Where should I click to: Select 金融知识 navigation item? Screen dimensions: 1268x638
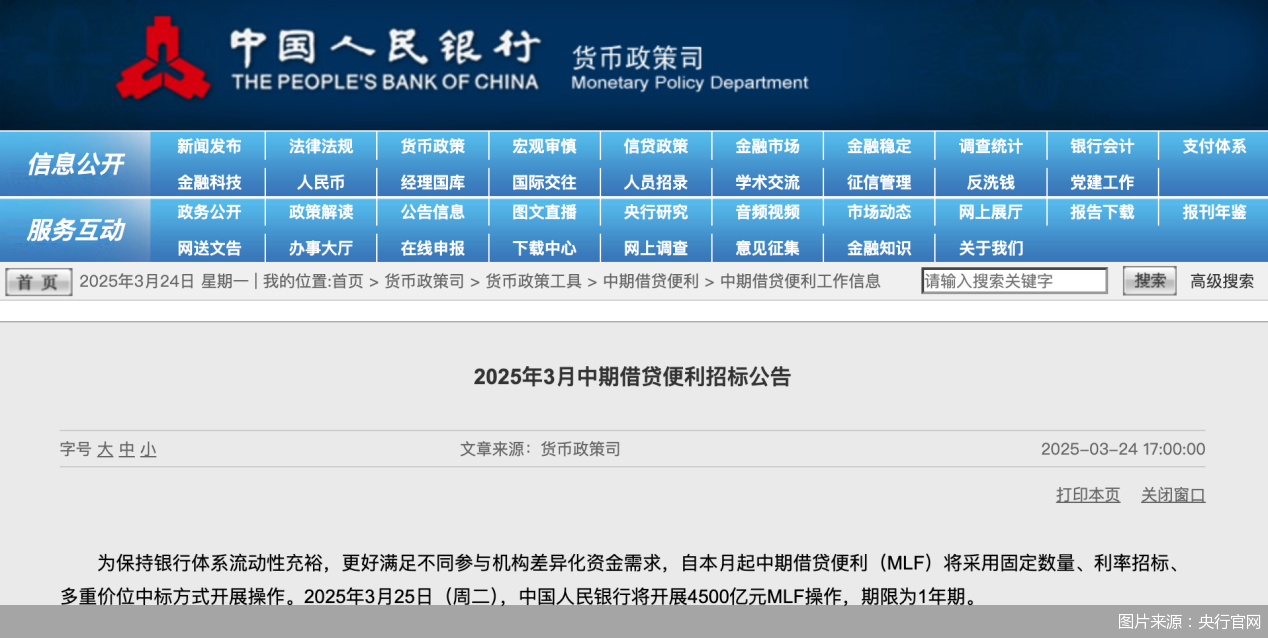point(879,248)
